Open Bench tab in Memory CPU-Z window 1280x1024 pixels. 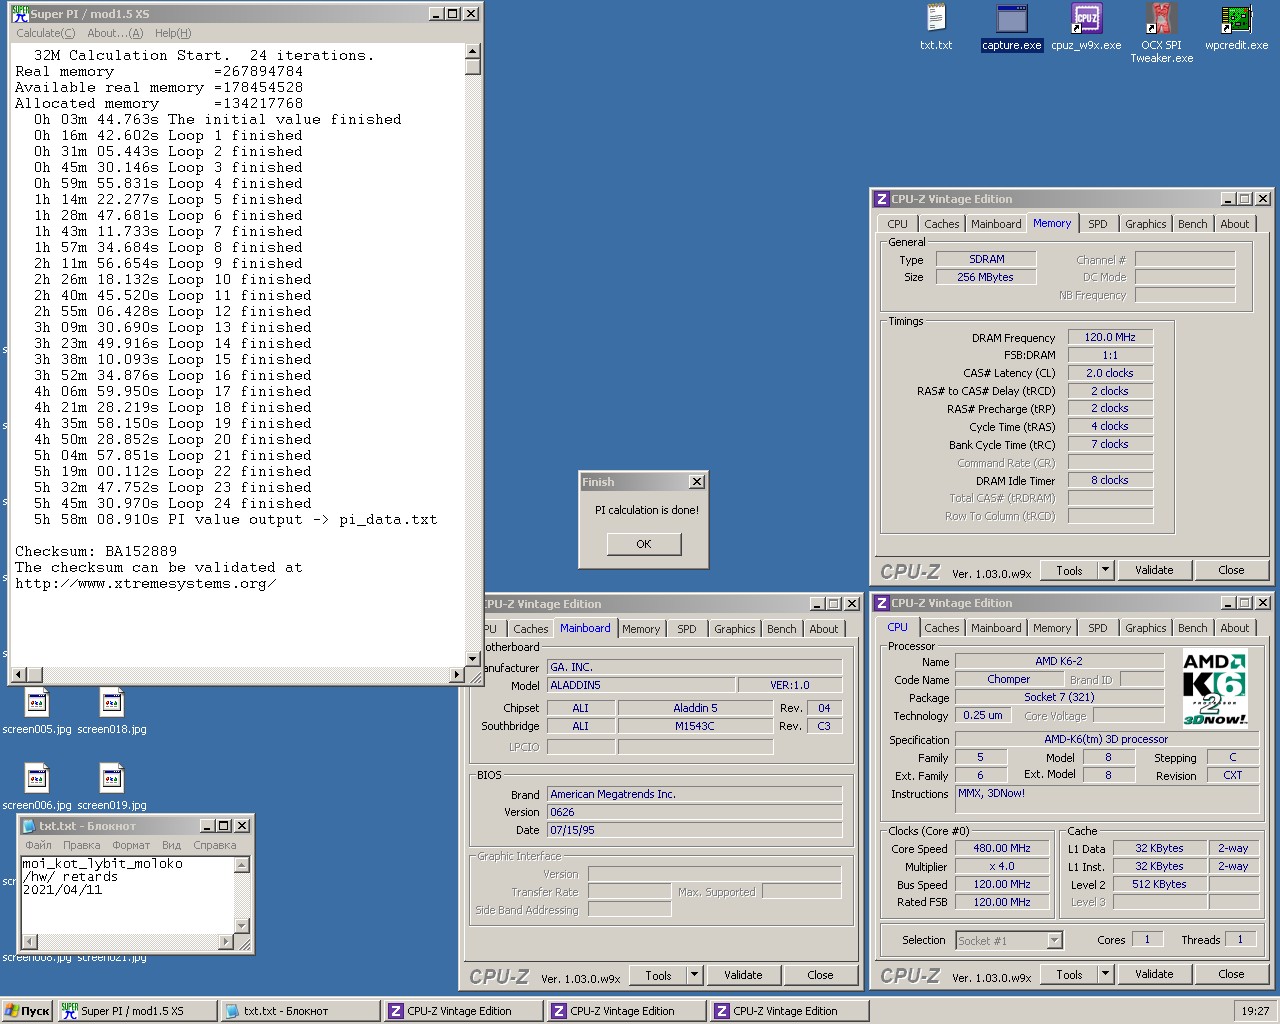click(1192, 224)
